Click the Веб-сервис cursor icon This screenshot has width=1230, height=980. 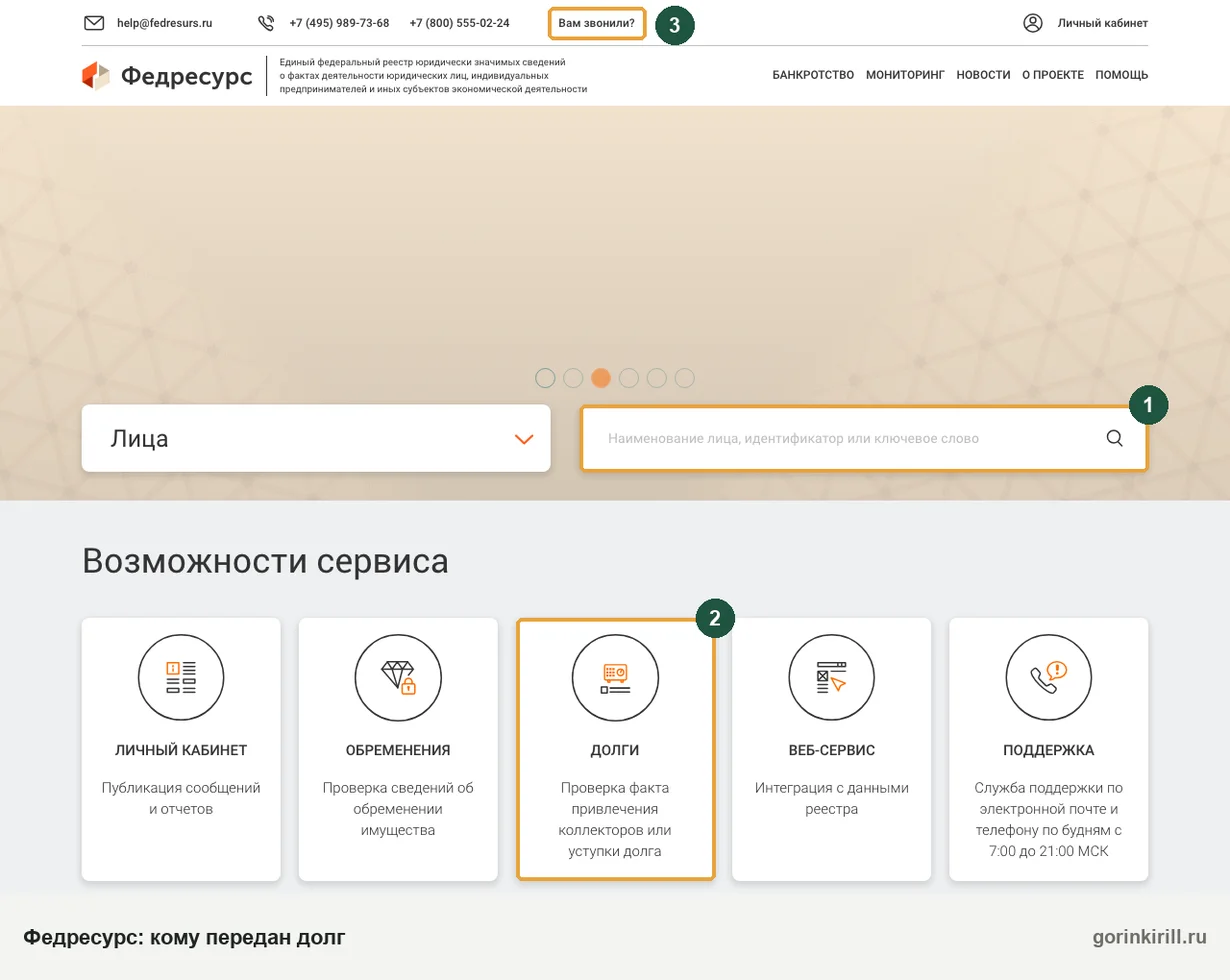click(832, 677)
